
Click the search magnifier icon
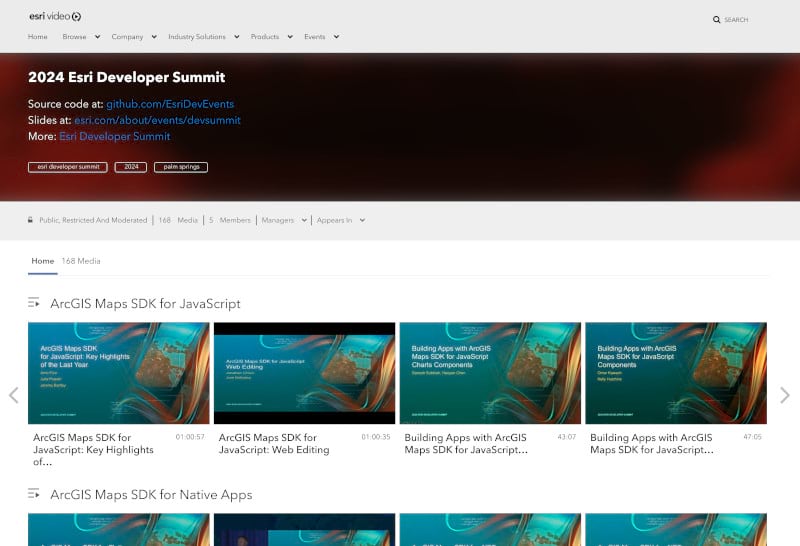(x=716, y=19)
